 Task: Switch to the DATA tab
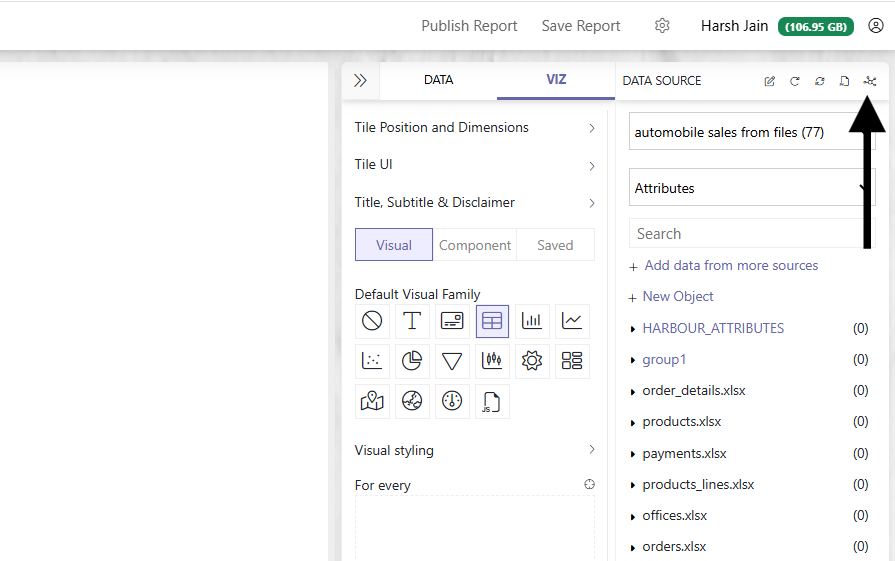tap(438, 80)
